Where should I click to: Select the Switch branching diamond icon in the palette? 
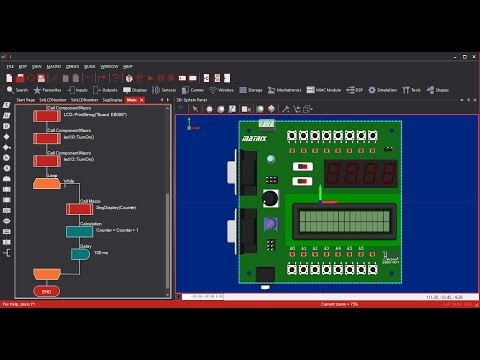tap(6, 147)
